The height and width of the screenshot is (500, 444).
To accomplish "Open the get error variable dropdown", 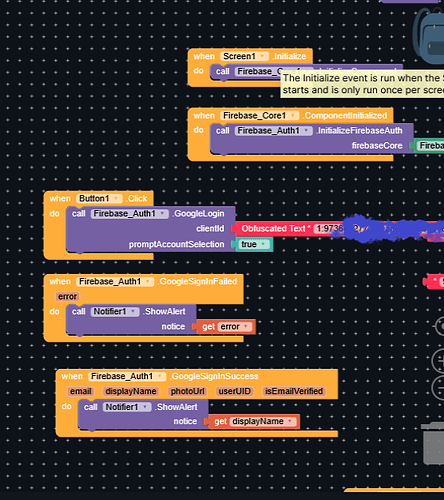I will tap(246, 327).
